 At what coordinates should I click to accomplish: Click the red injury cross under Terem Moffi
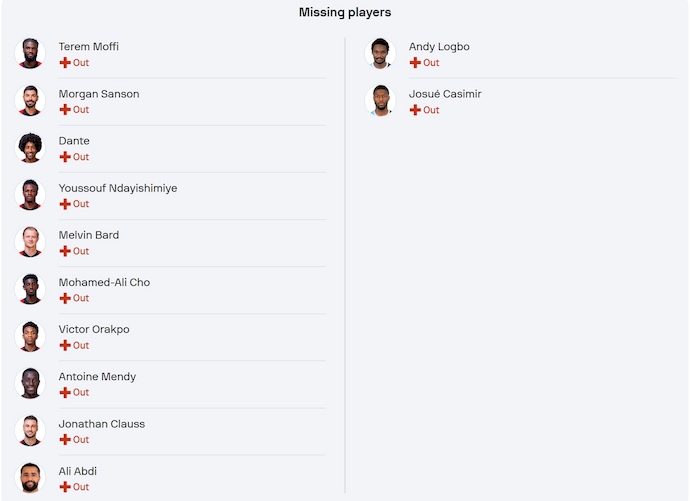click(x=65, y=63)
